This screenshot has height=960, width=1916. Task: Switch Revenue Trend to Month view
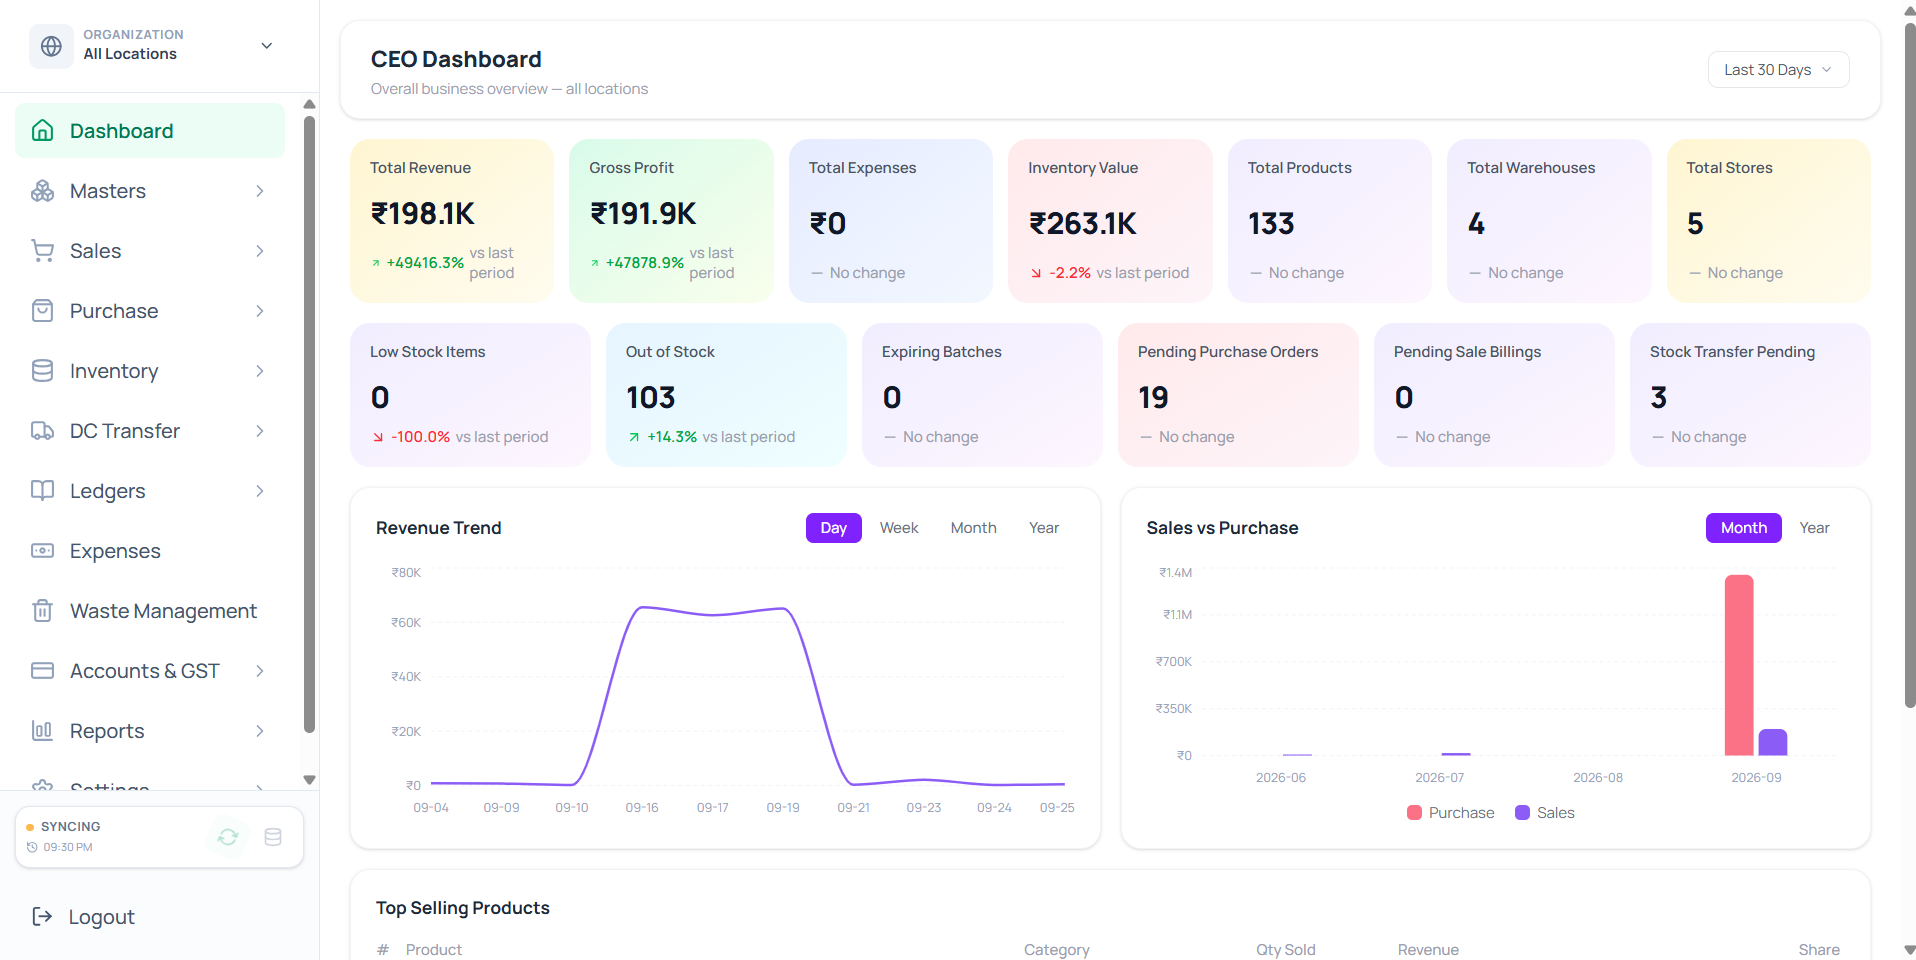(x=973, y=528)
